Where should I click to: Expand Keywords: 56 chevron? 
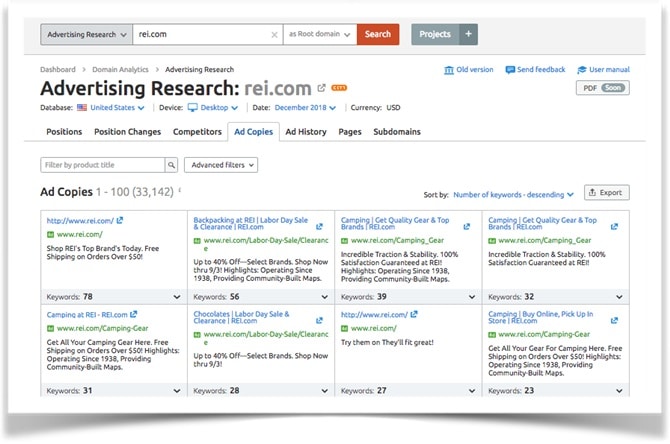coord(325,297)
